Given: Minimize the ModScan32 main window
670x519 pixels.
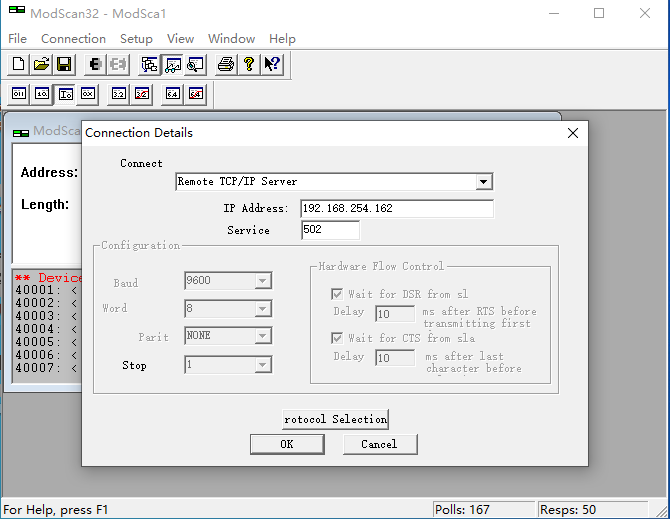Looking at the screenshot, I should 554,13.
